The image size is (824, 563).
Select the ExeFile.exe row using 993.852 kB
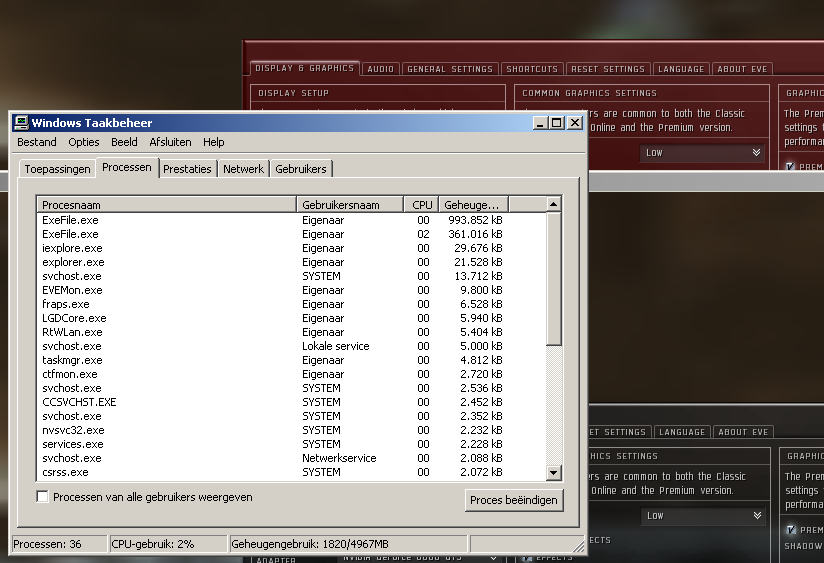291,220
